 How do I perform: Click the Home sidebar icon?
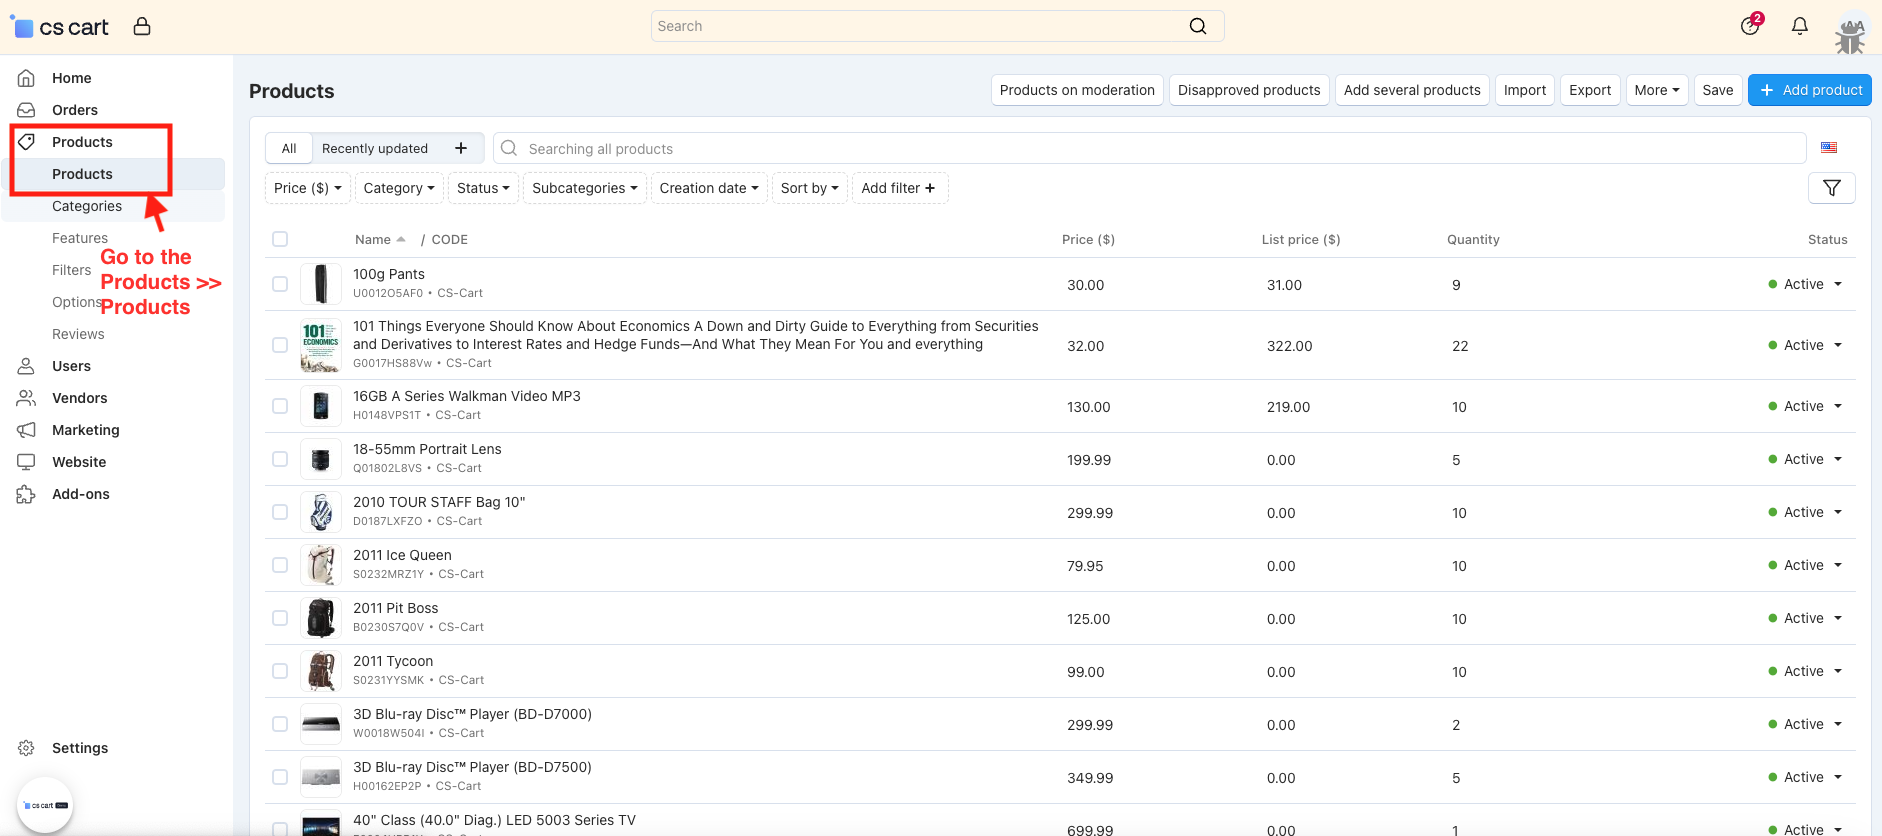coord(27,78)
